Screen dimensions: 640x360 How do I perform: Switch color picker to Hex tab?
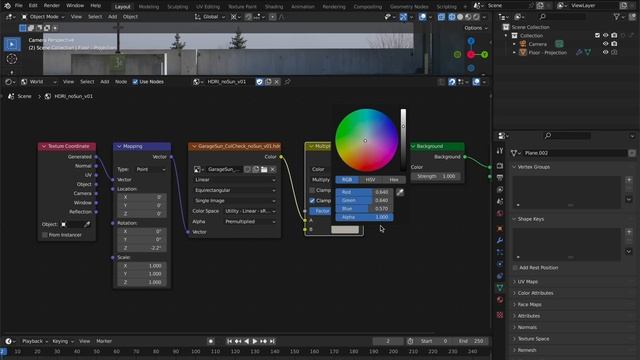point(394,180)
